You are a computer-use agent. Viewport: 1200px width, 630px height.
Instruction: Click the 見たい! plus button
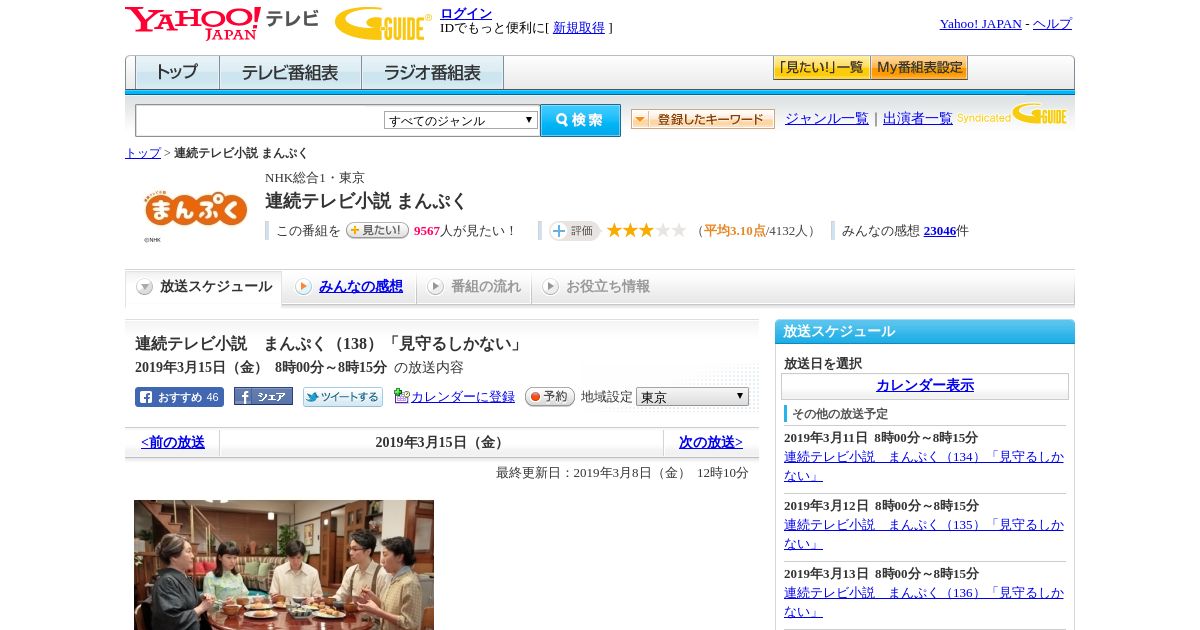click(x=377, y=230)
